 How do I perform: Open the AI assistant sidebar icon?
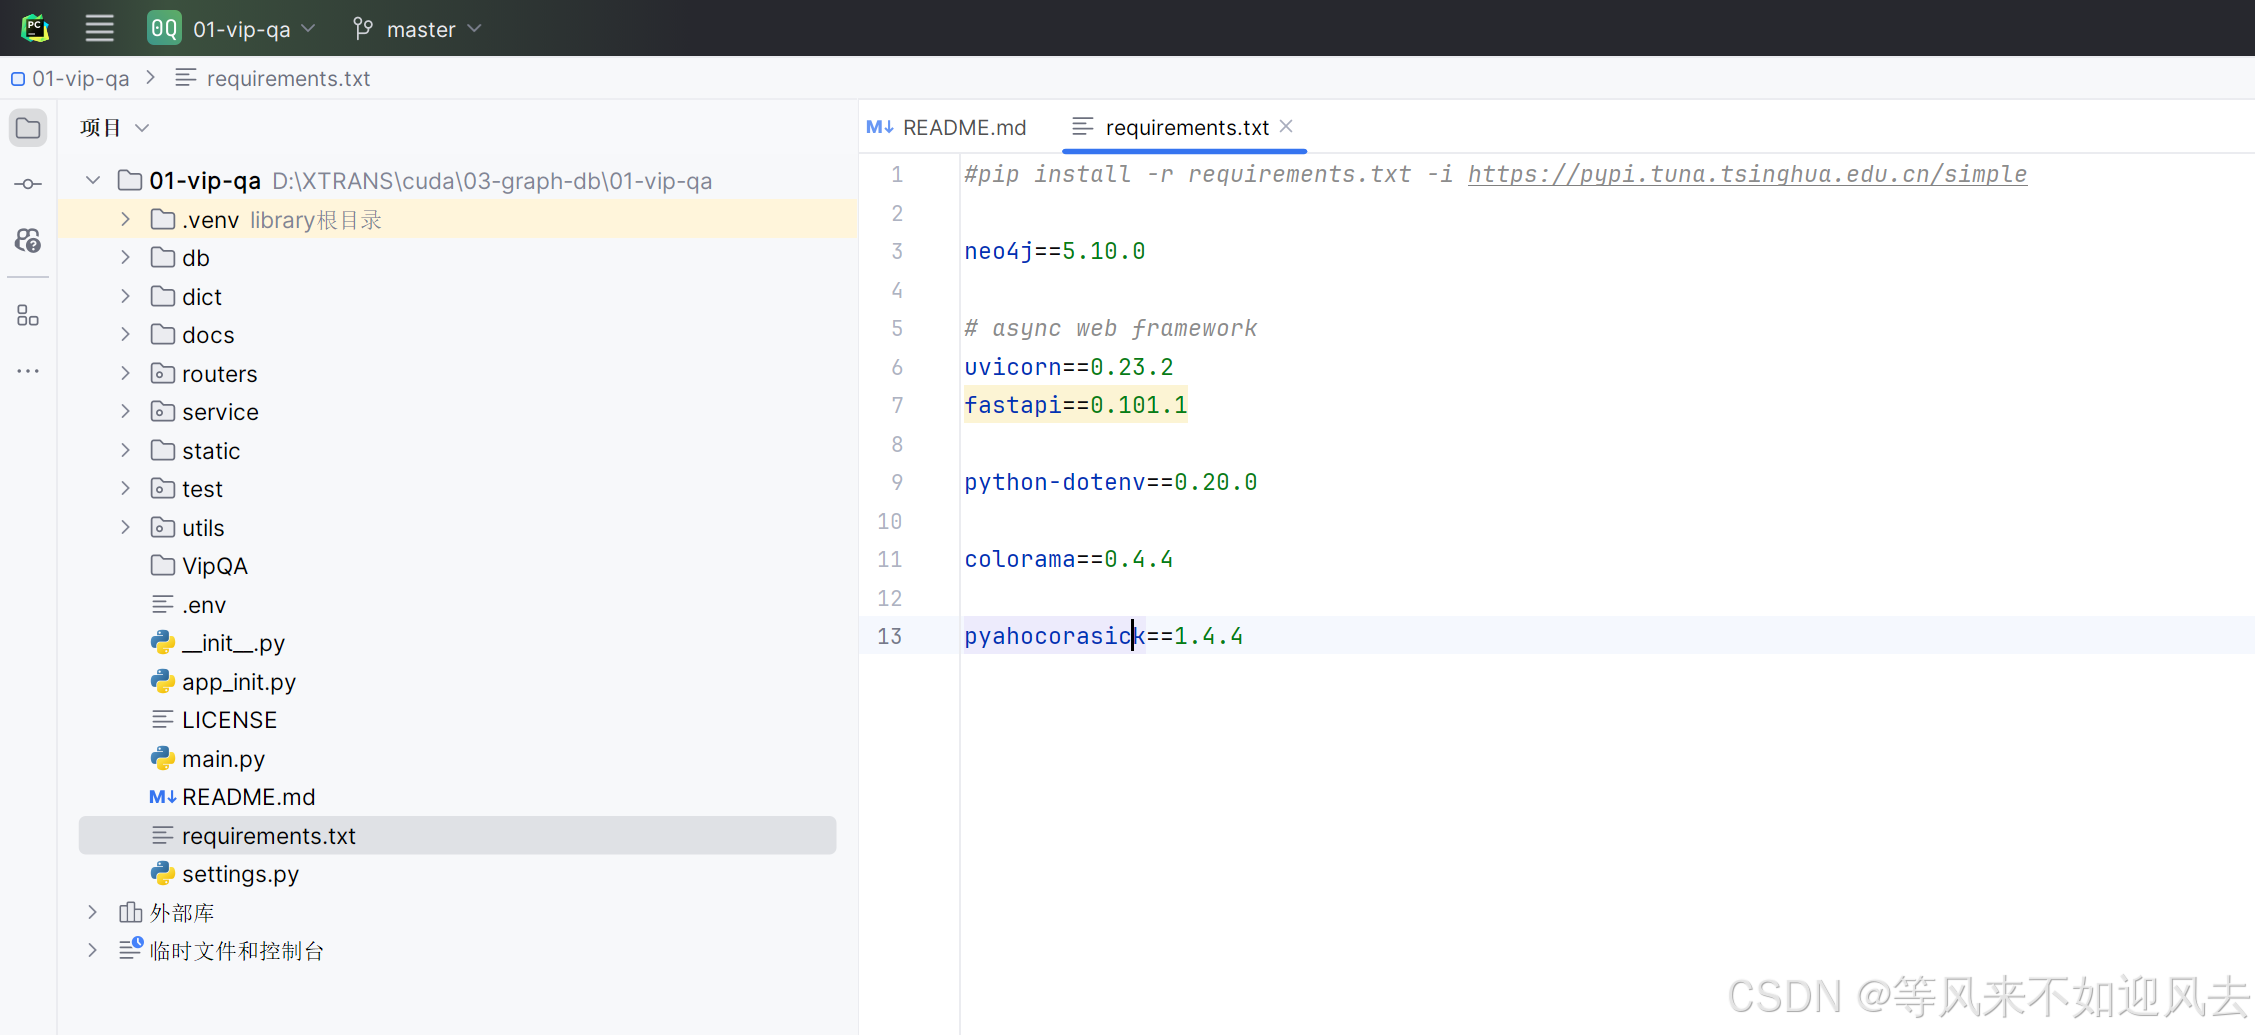click(28, 240)
